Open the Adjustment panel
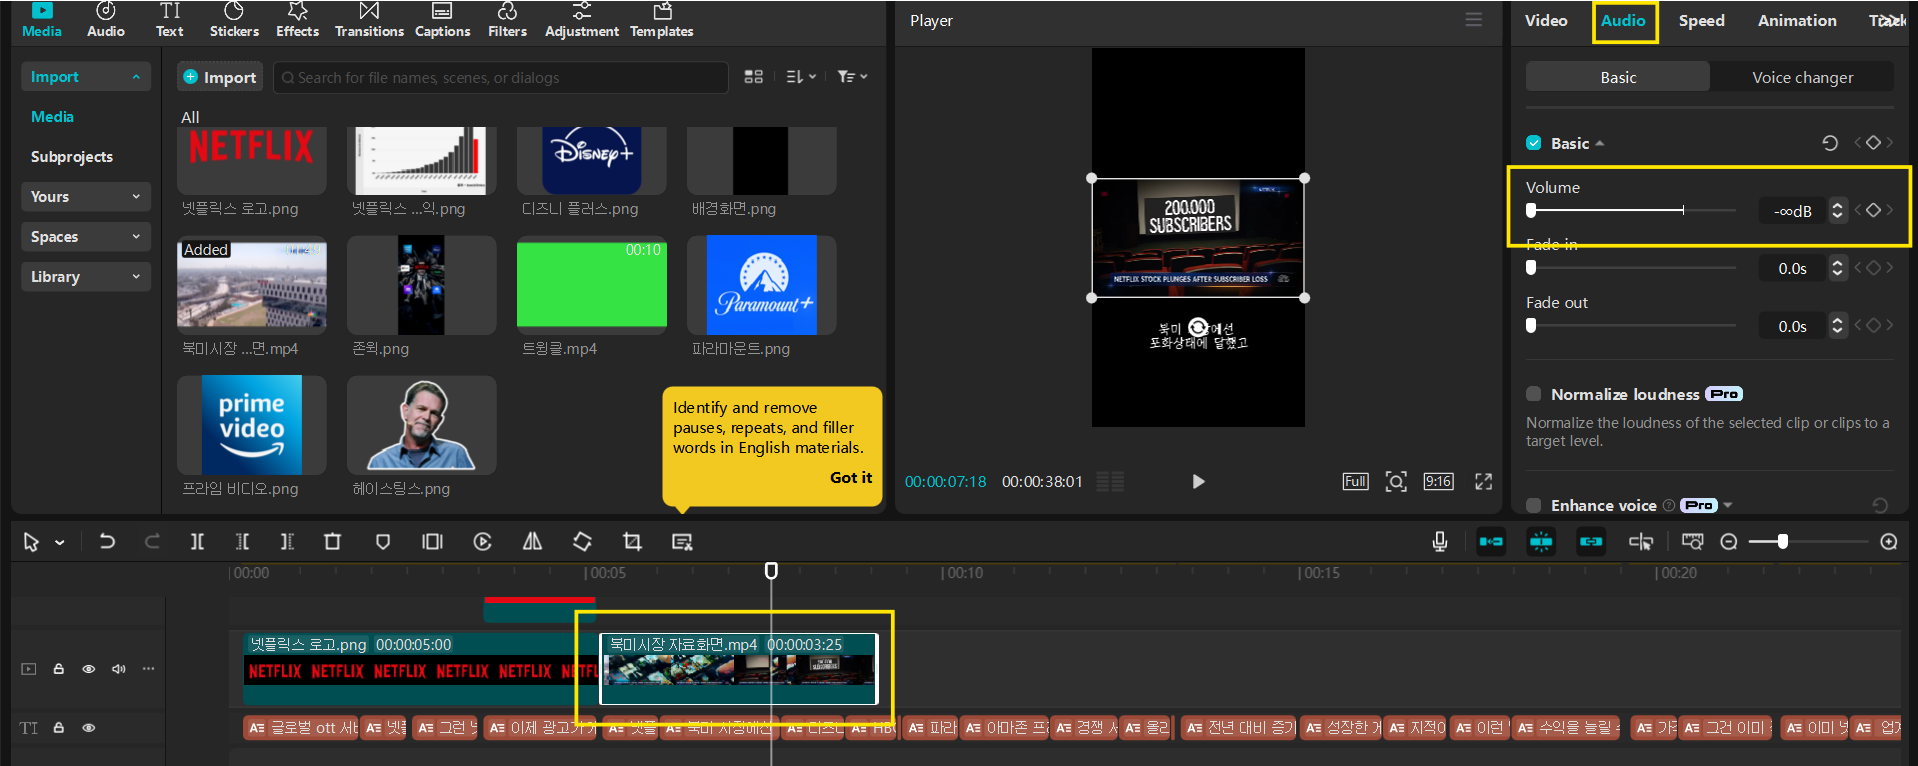 (581, 20)
